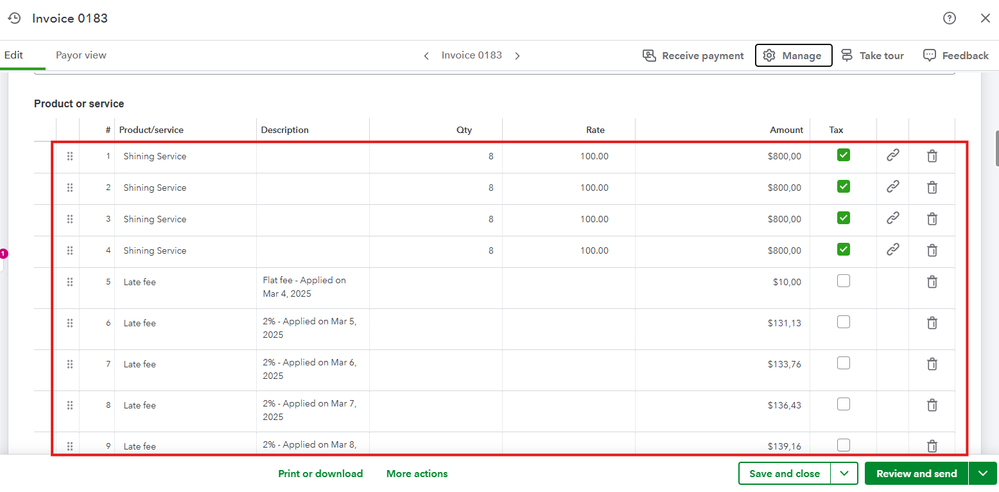Click the Amount column header
999x492 pixels.
[786, 130]
